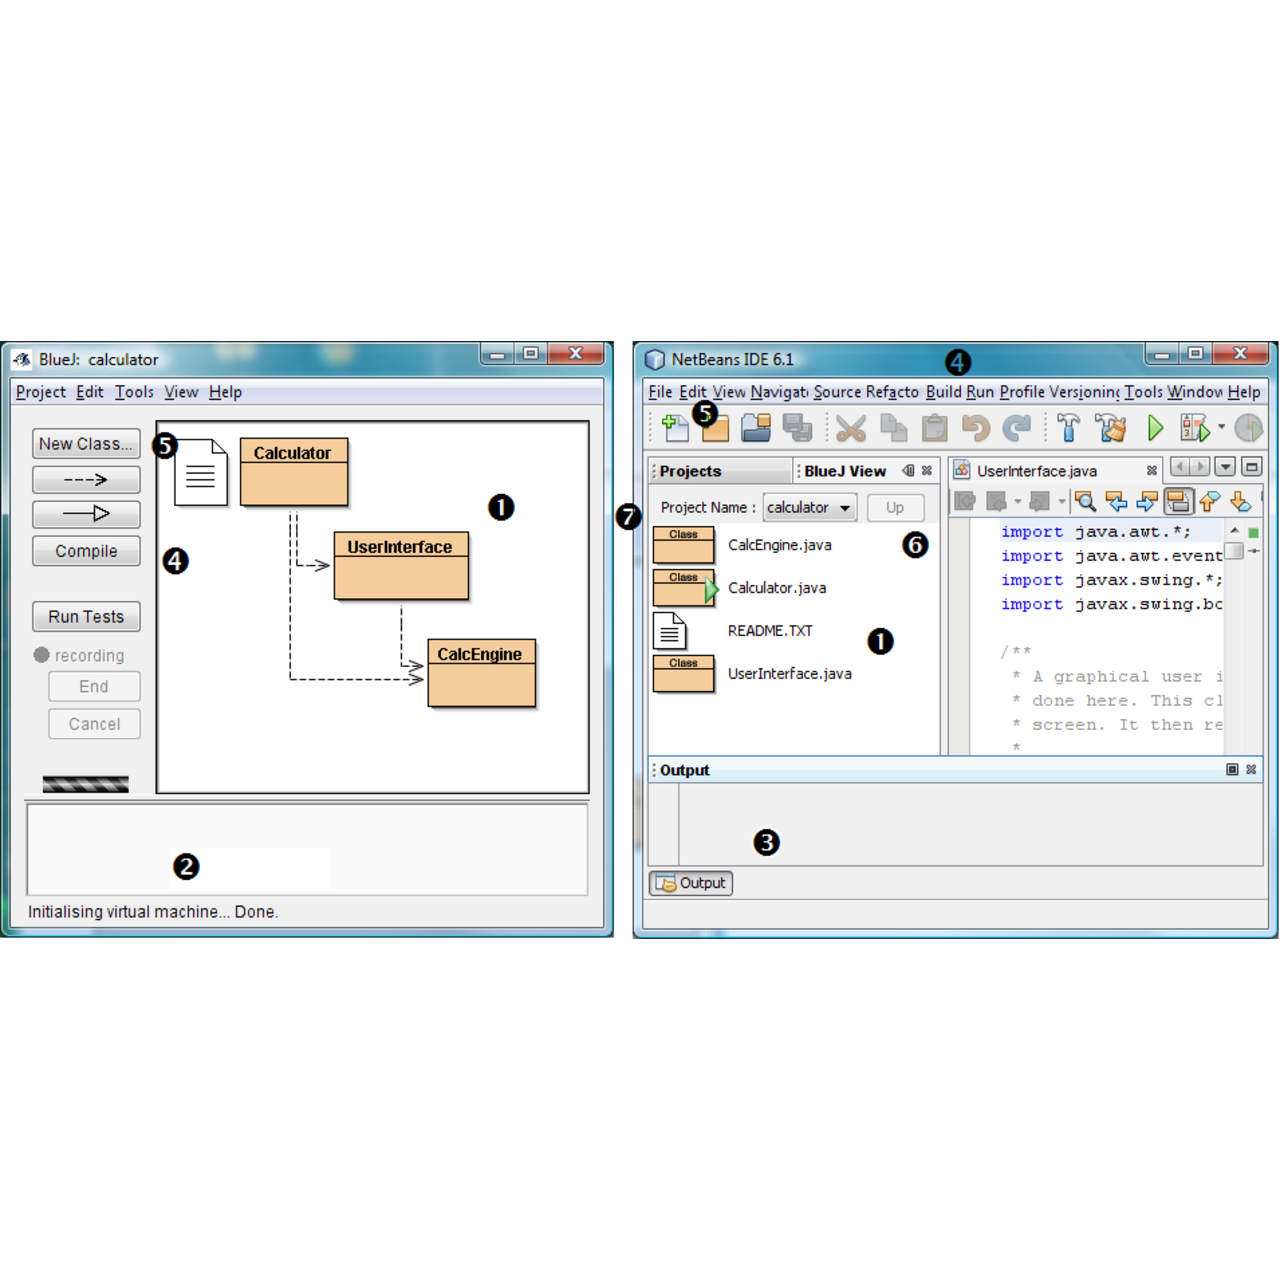Click the Run Tests button
The height and width of the screenshot is (1280, 1280).
pos(86,617)
